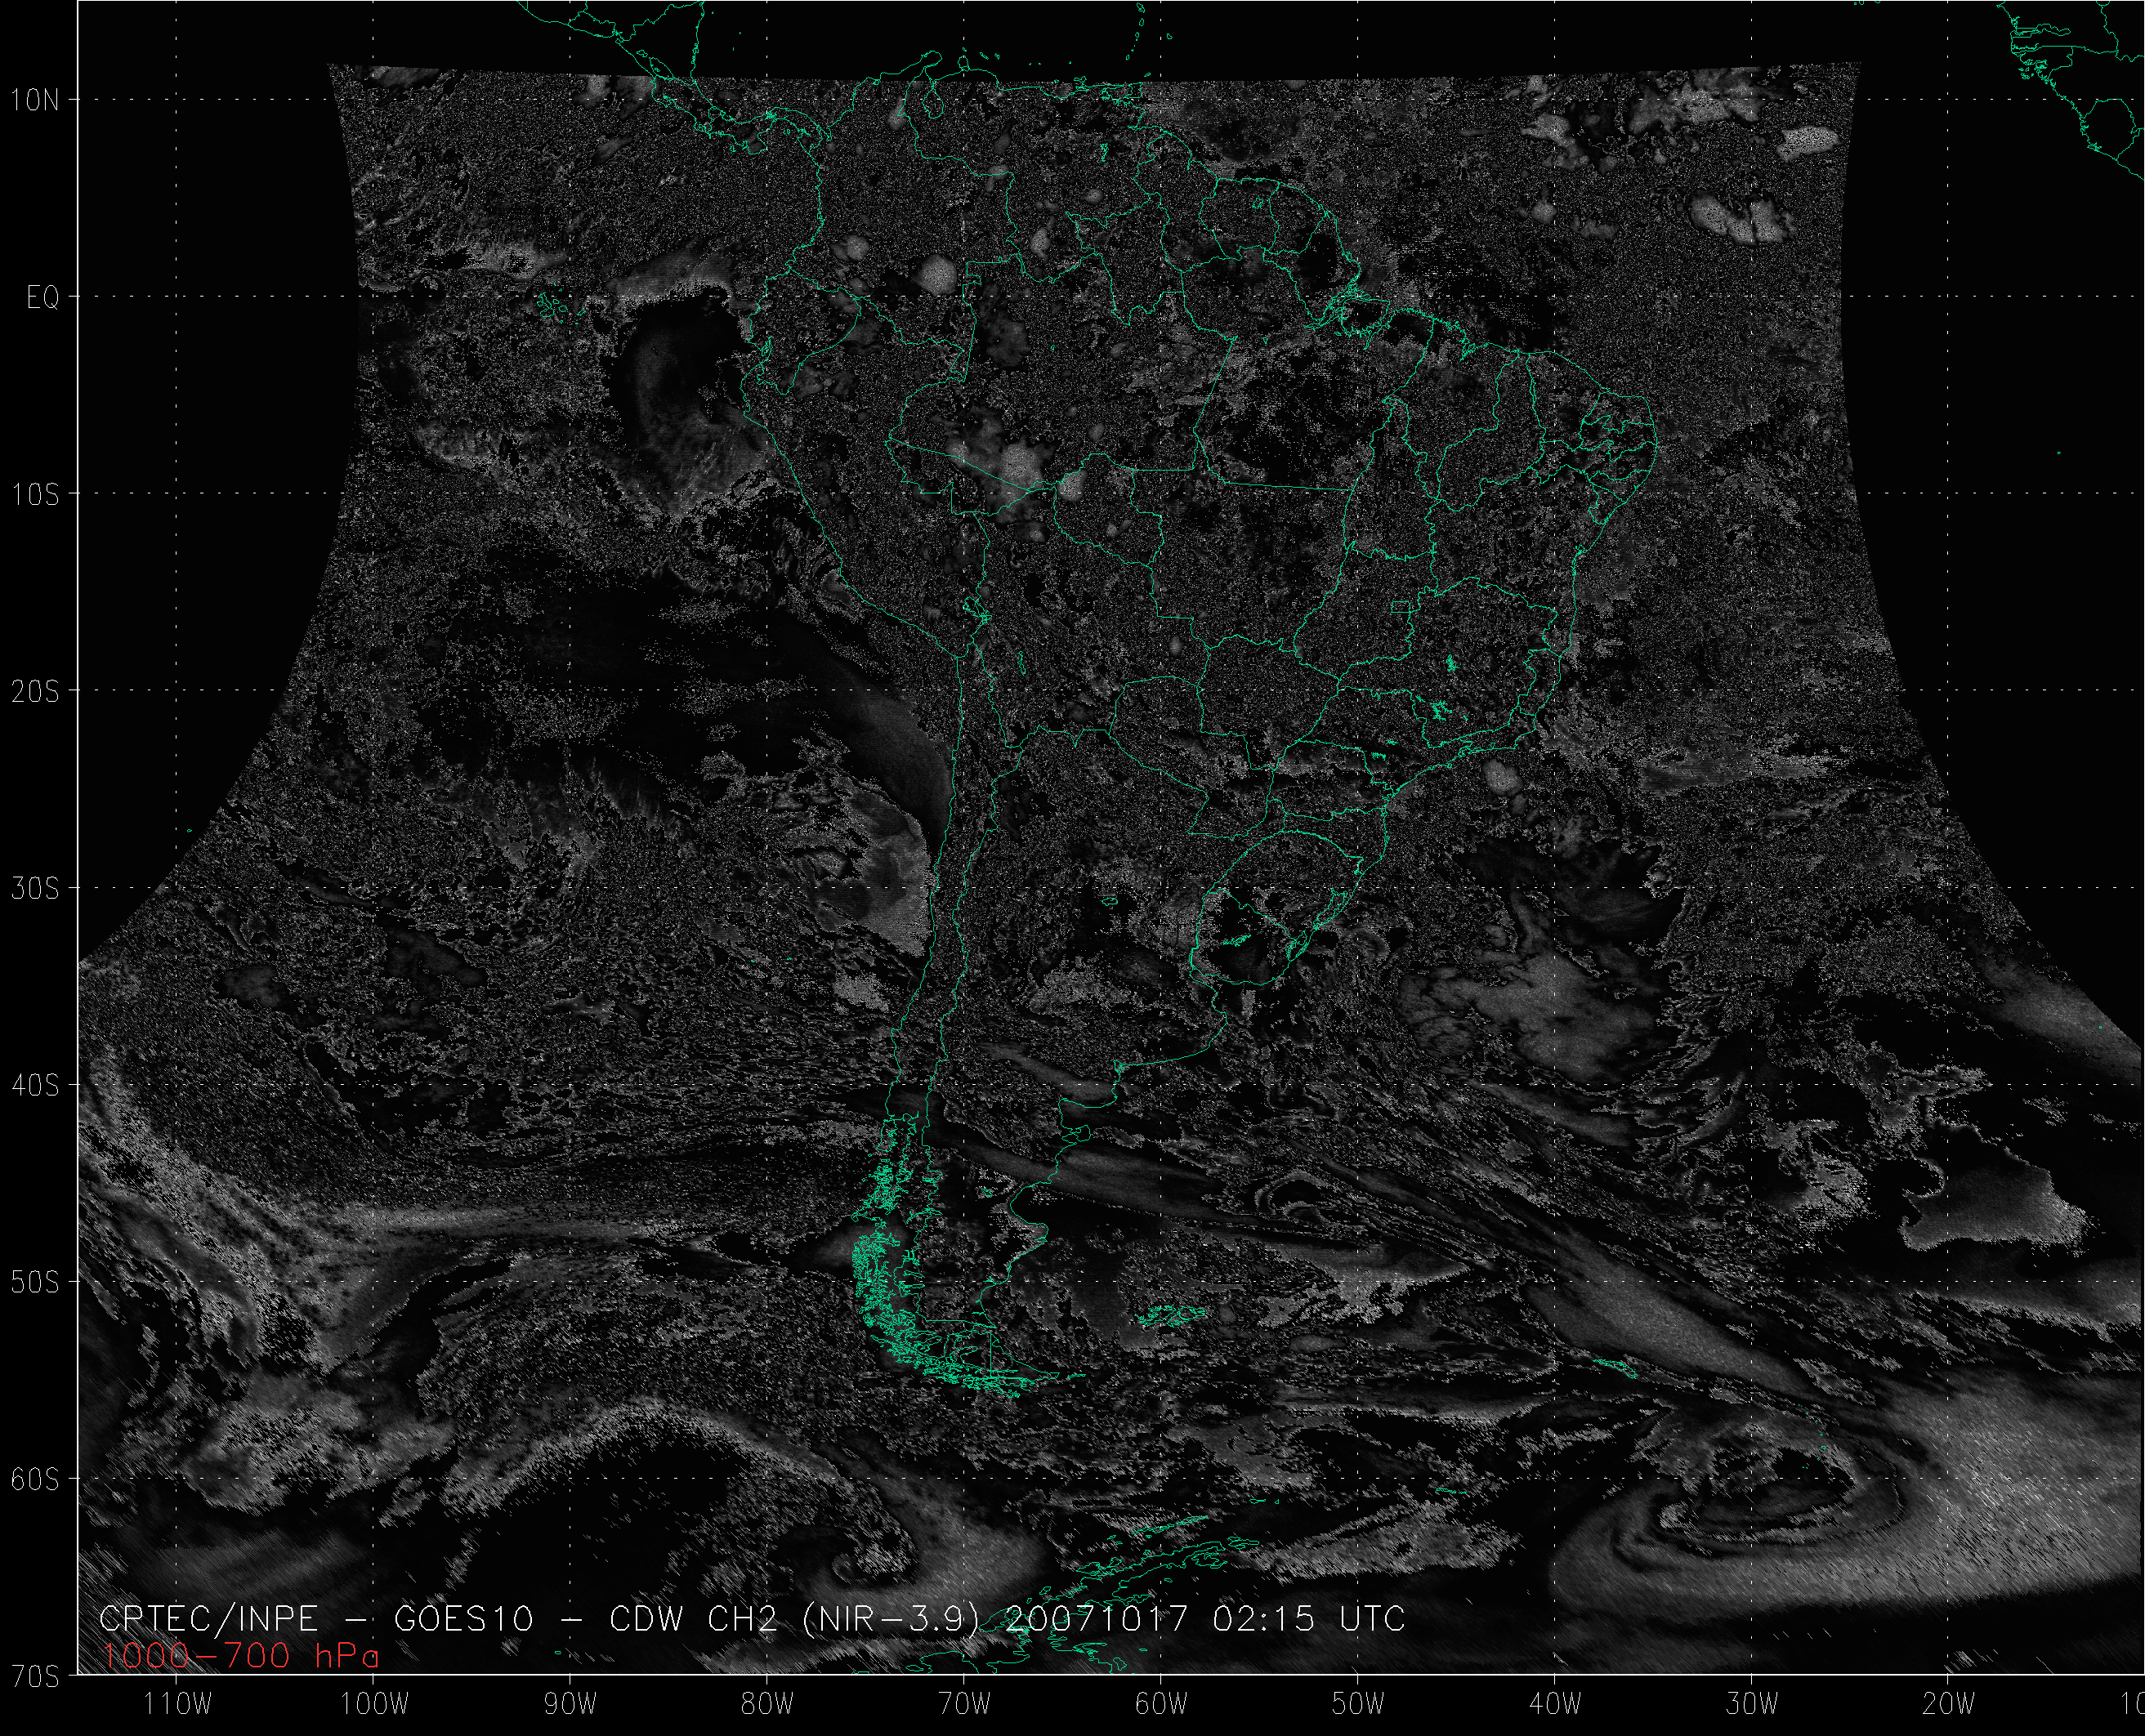The image size is (2145, 1736).
Task: Click the 10N latitude label
Action: (35, 100)
